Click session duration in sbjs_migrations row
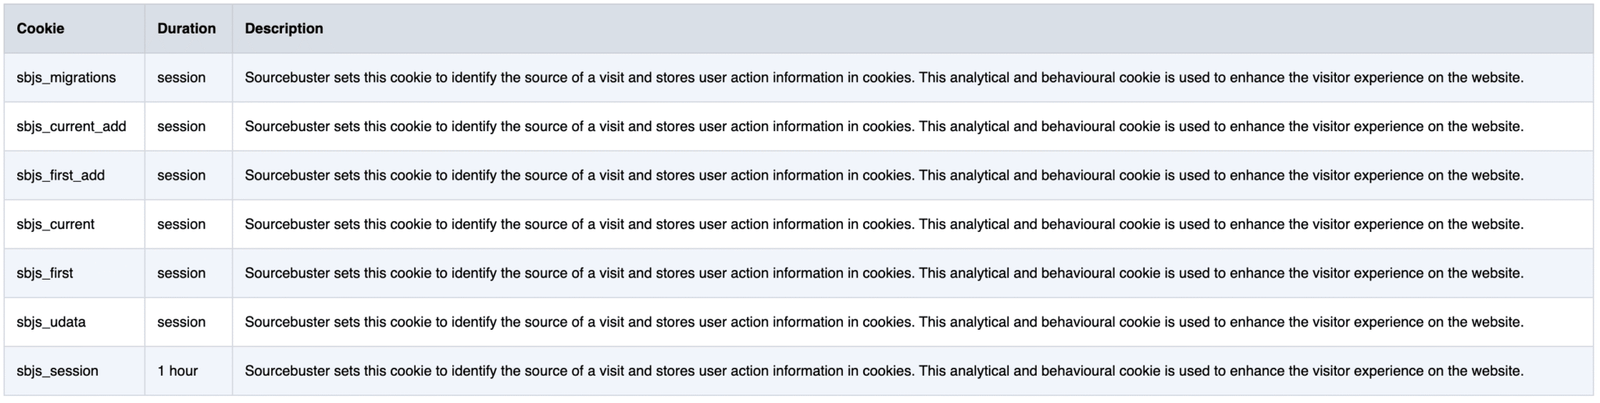 [x=181, y=77]
